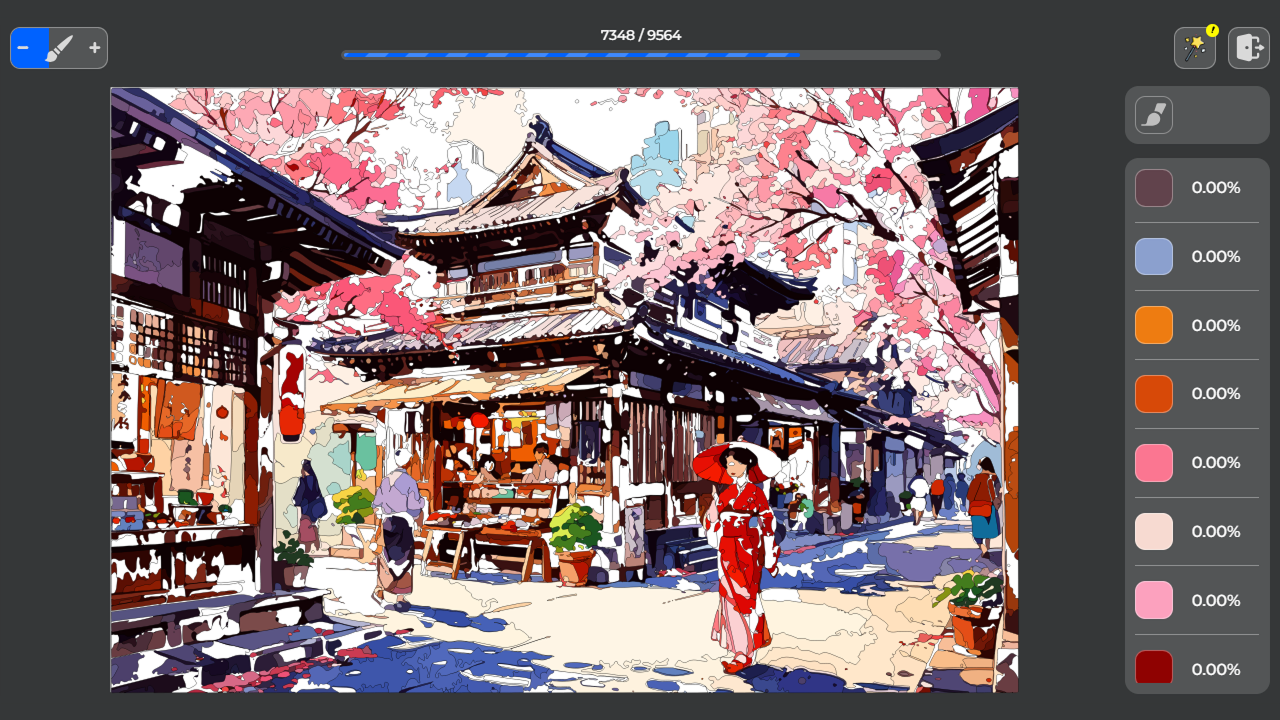Select the cream color swatch
Viewport: 1280px width, 720px height.
pyautogui.click(x=1153, y=531)
